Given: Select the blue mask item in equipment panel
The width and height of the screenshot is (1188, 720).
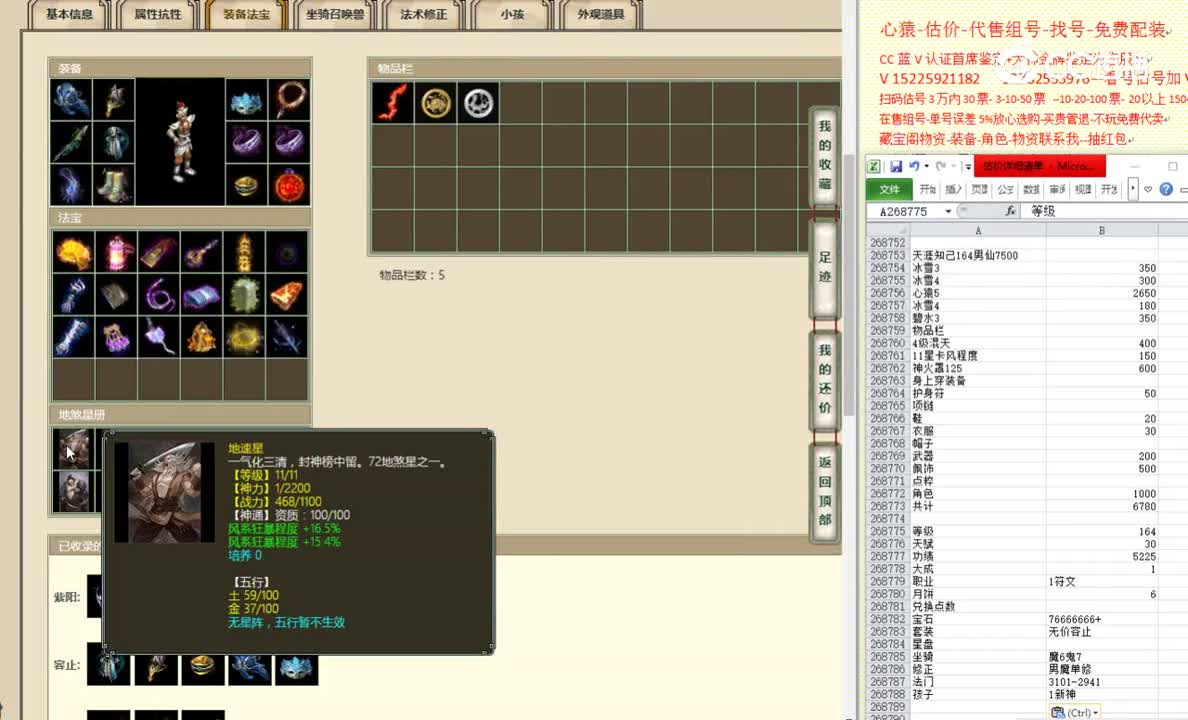Looking at the screenshot, I should (246, 100).
